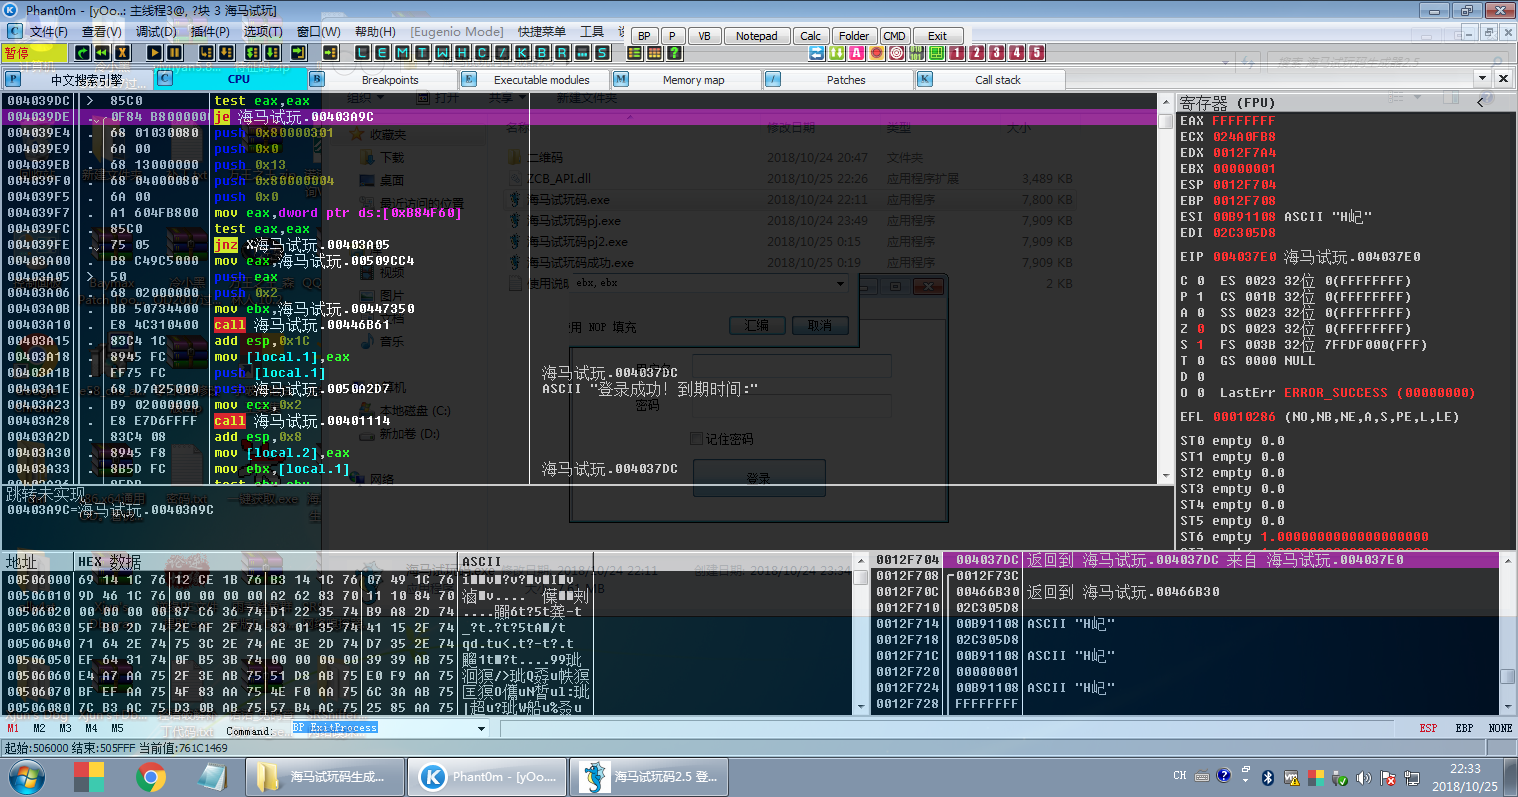1518x797 pixels.
Task: Toggle the 记住密码 checkbox in login window
Action: pos(697,438)
